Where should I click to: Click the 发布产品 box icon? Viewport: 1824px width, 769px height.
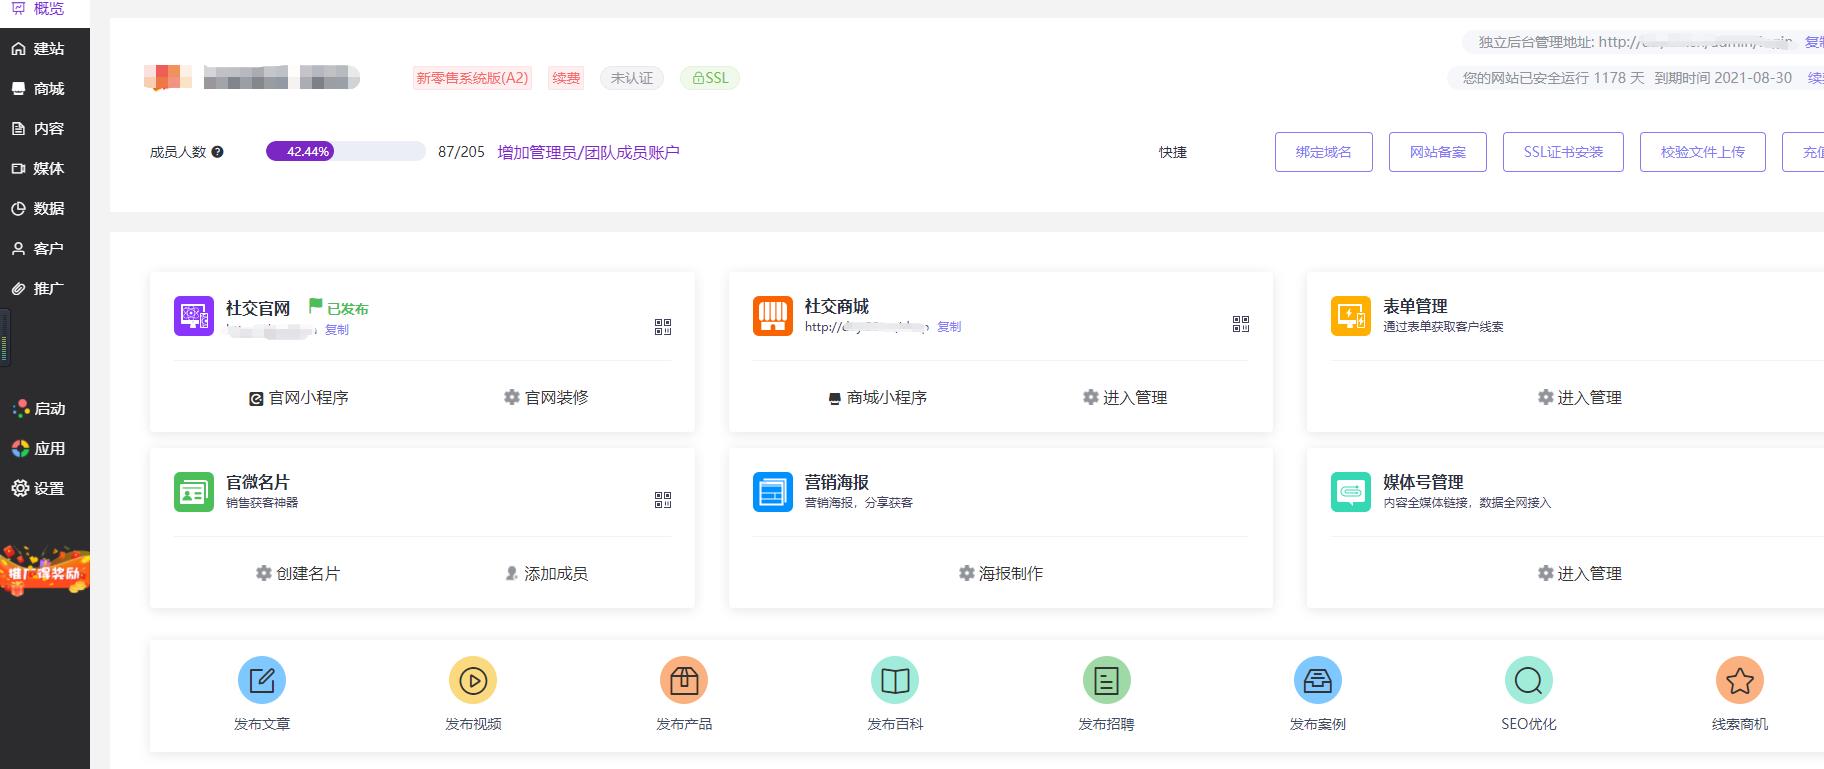(x=684, y=681)
